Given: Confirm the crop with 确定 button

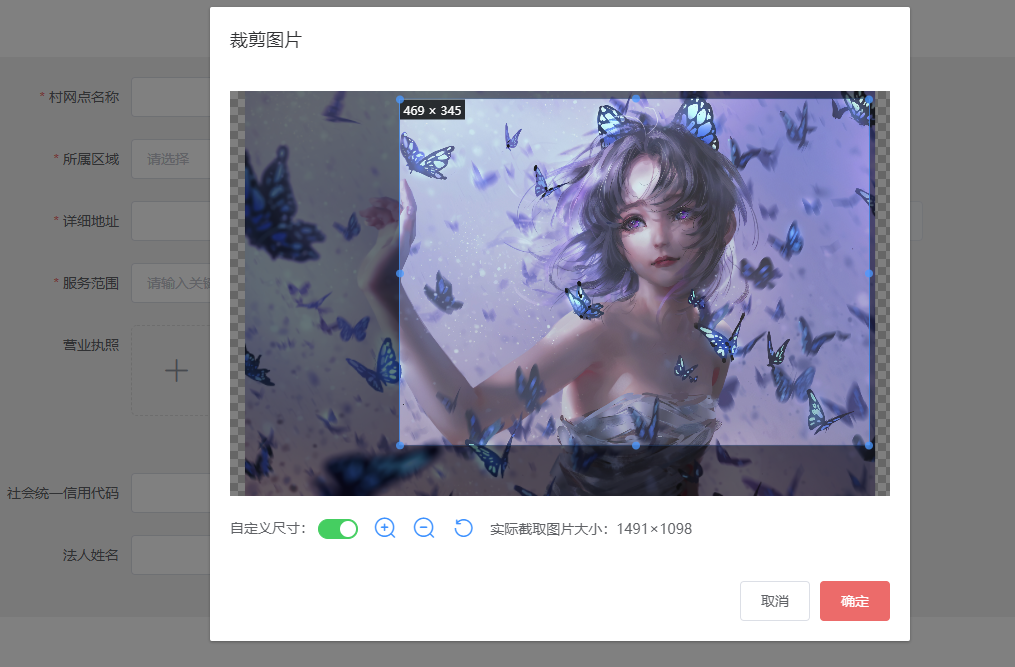Looking at the screenshot, I should pos(854,601).
